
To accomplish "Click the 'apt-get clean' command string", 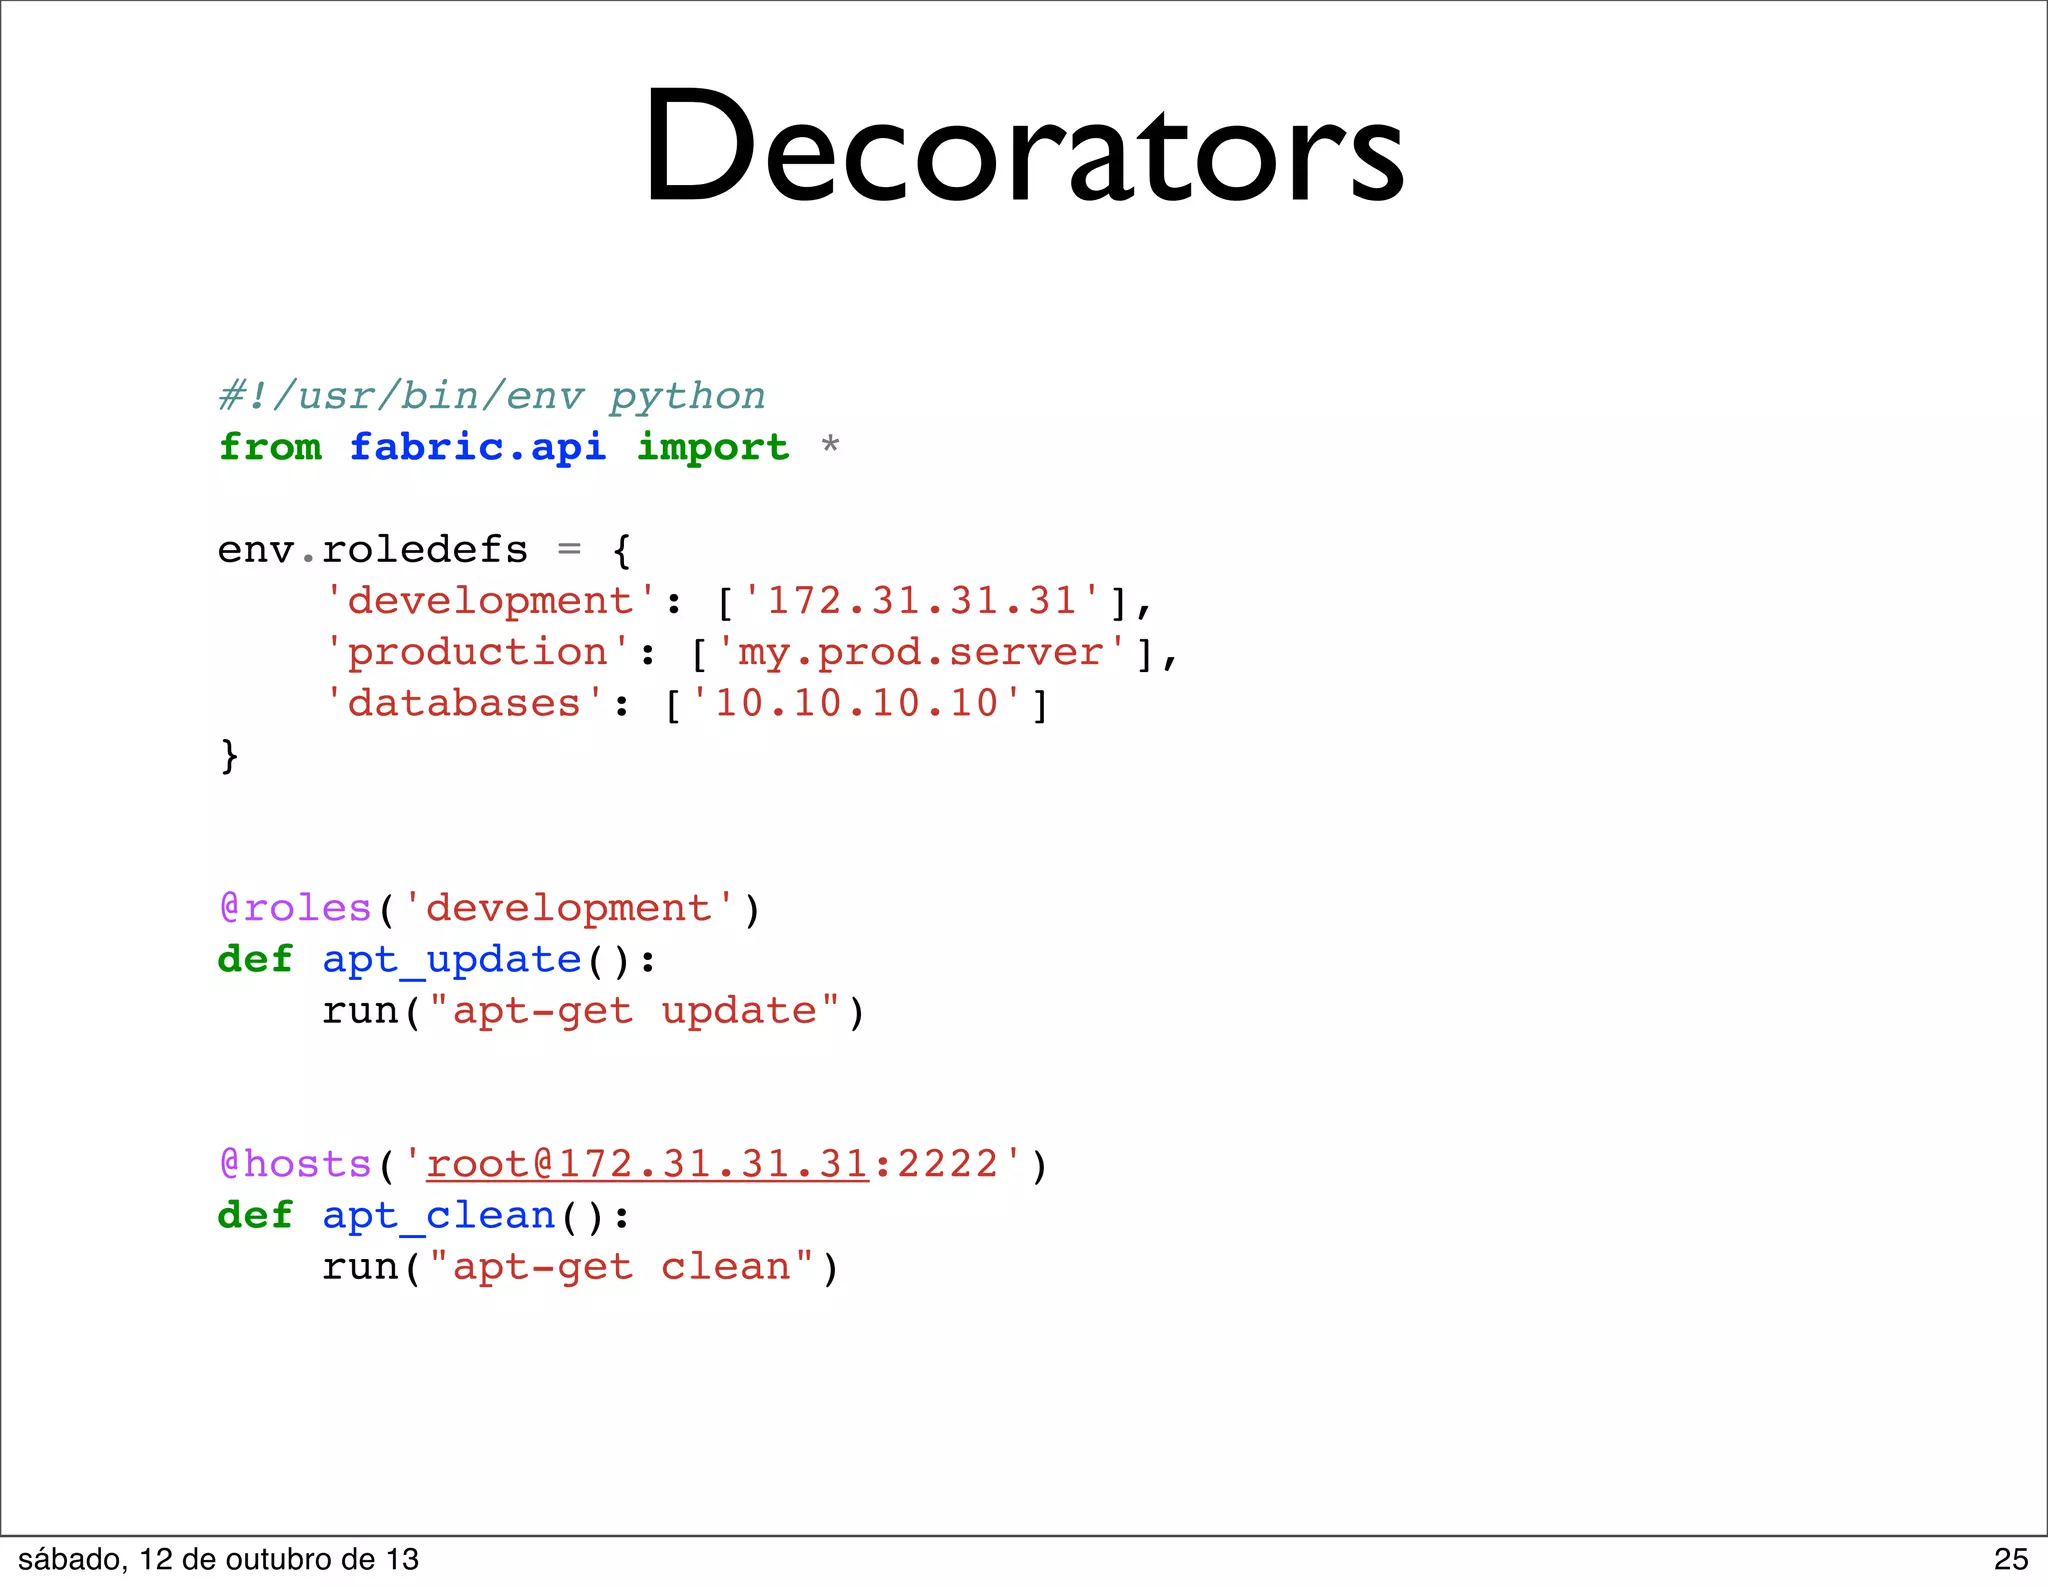I will click(x=621, y=1268).
